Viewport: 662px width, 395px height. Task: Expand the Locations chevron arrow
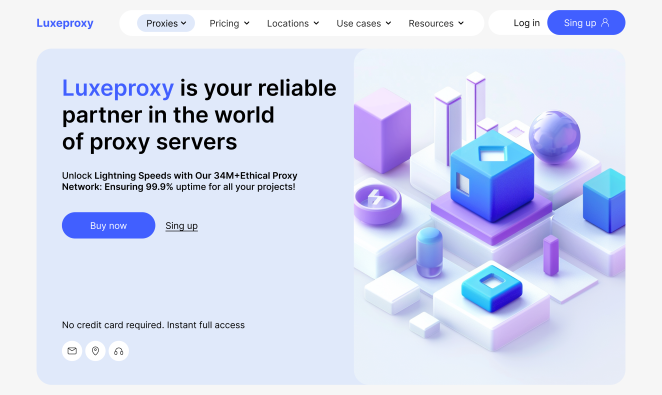(x=316, y=23)
